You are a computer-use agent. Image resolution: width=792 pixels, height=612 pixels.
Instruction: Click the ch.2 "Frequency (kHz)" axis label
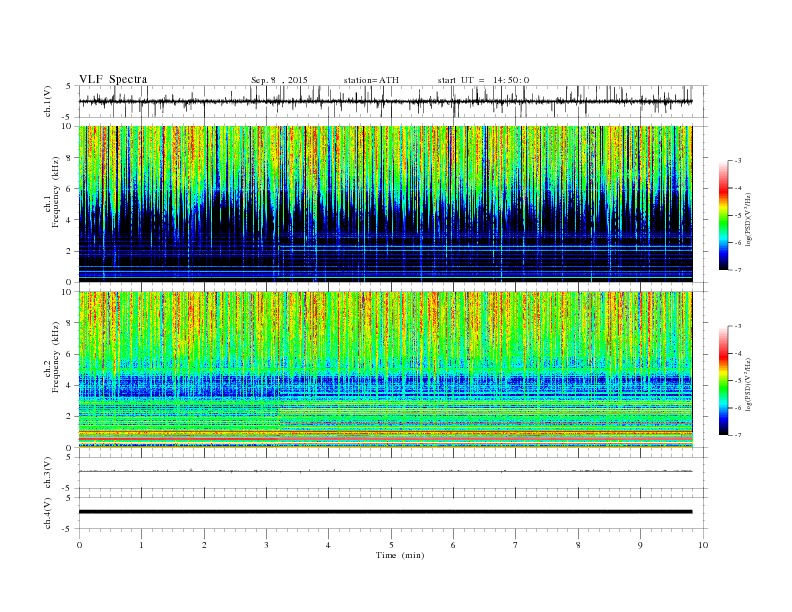56,356
